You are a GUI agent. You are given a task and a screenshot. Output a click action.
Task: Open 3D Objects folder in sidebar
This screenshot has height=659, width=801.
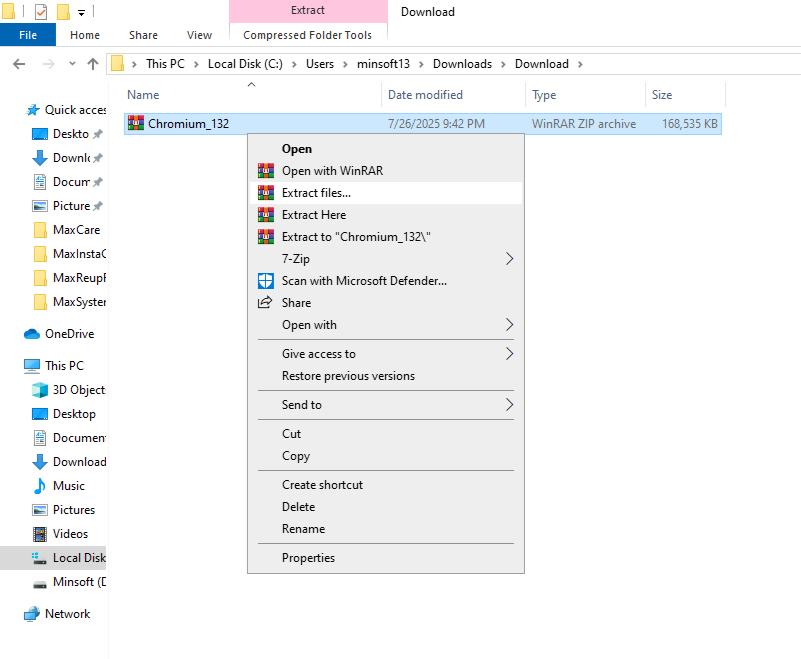[69, 390]
